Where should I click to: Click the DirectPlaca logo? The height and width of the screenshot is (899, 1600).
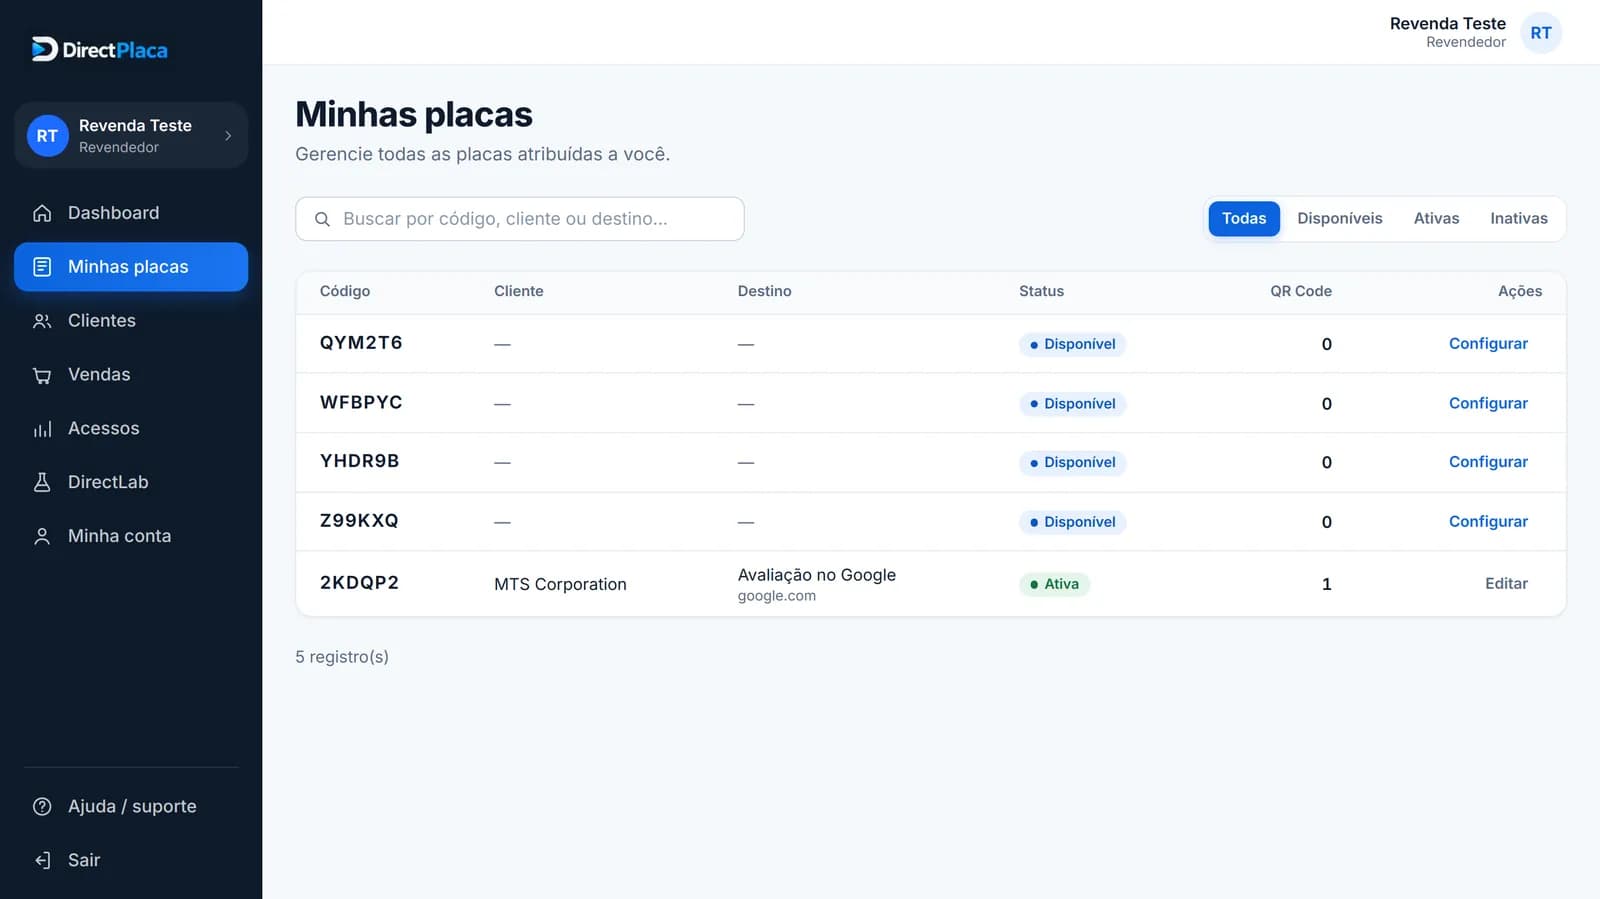point(99,49)
